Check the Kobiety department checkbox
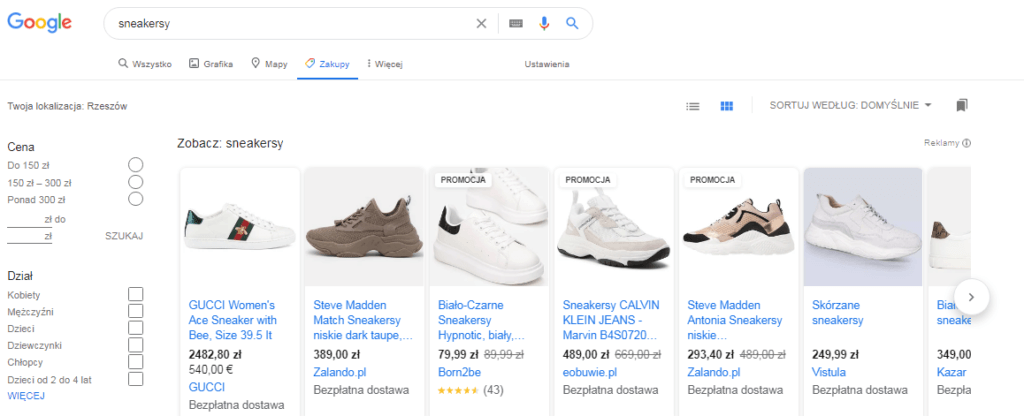Screen dimensions: 1024x416 pos(135,294)
